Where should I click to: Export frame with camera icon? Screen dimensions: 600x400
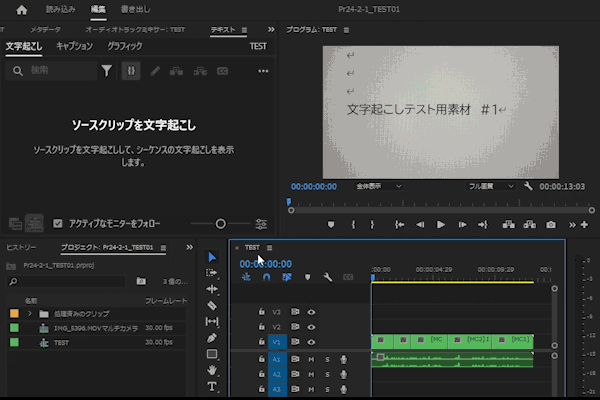click(x=551, y=225)
